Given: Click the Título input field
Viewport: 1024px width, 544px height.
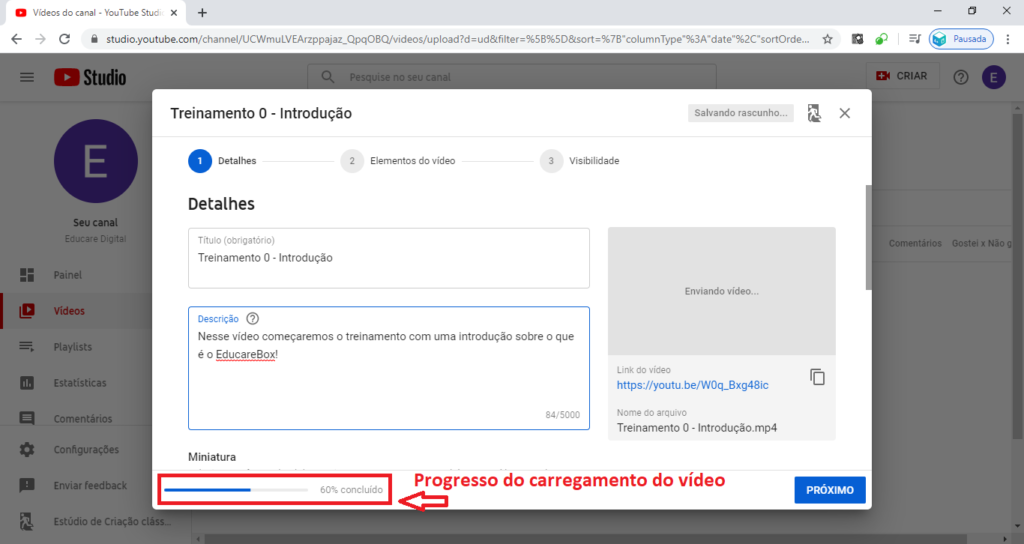Looking at the screenshot, I should [389, 258].
